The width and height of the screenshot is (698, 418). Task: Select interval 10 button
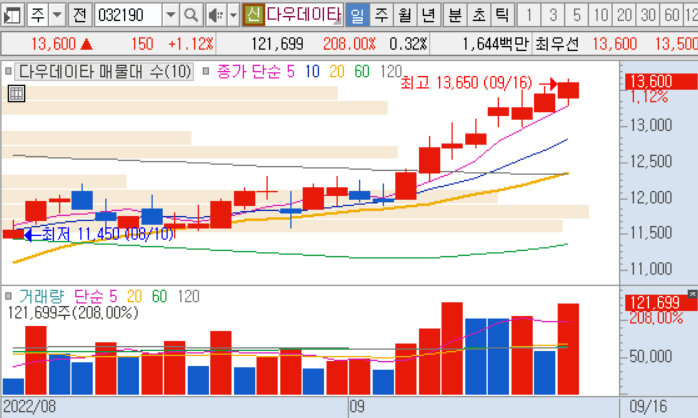(x=601, y=15)
